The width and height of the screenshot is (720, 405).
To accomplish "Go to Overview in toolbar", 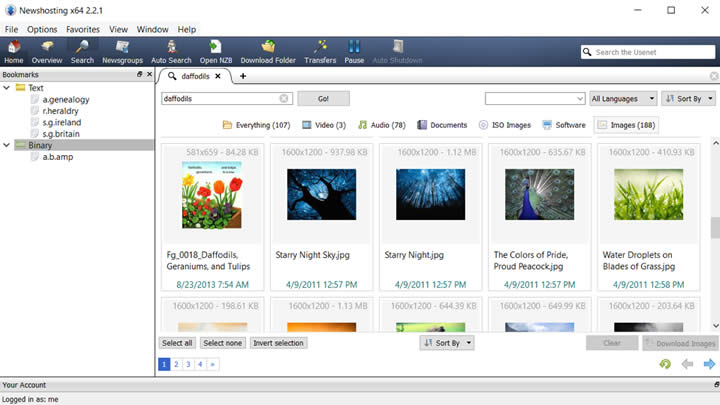I will pyautogui.click(x=46, y=51).
